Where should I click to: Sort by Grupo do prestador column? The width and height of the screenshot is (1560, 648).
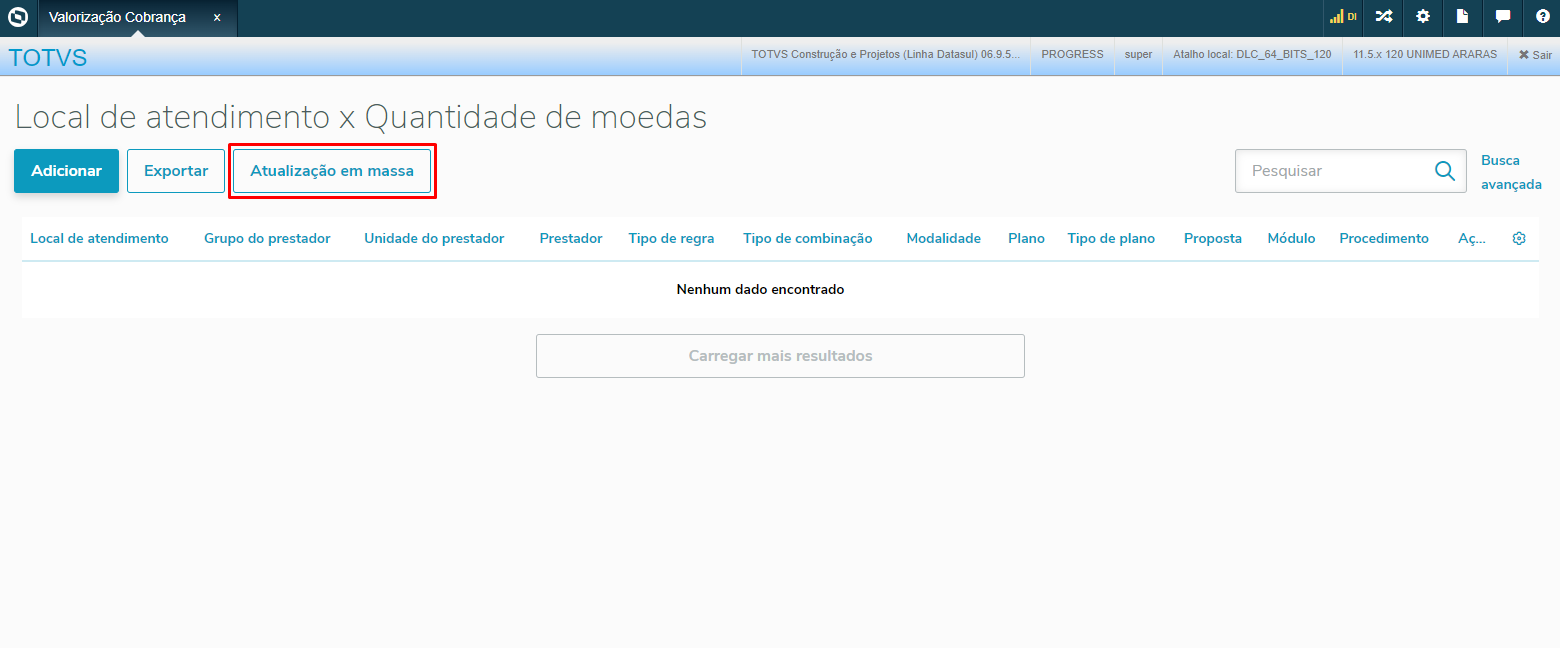267,238
